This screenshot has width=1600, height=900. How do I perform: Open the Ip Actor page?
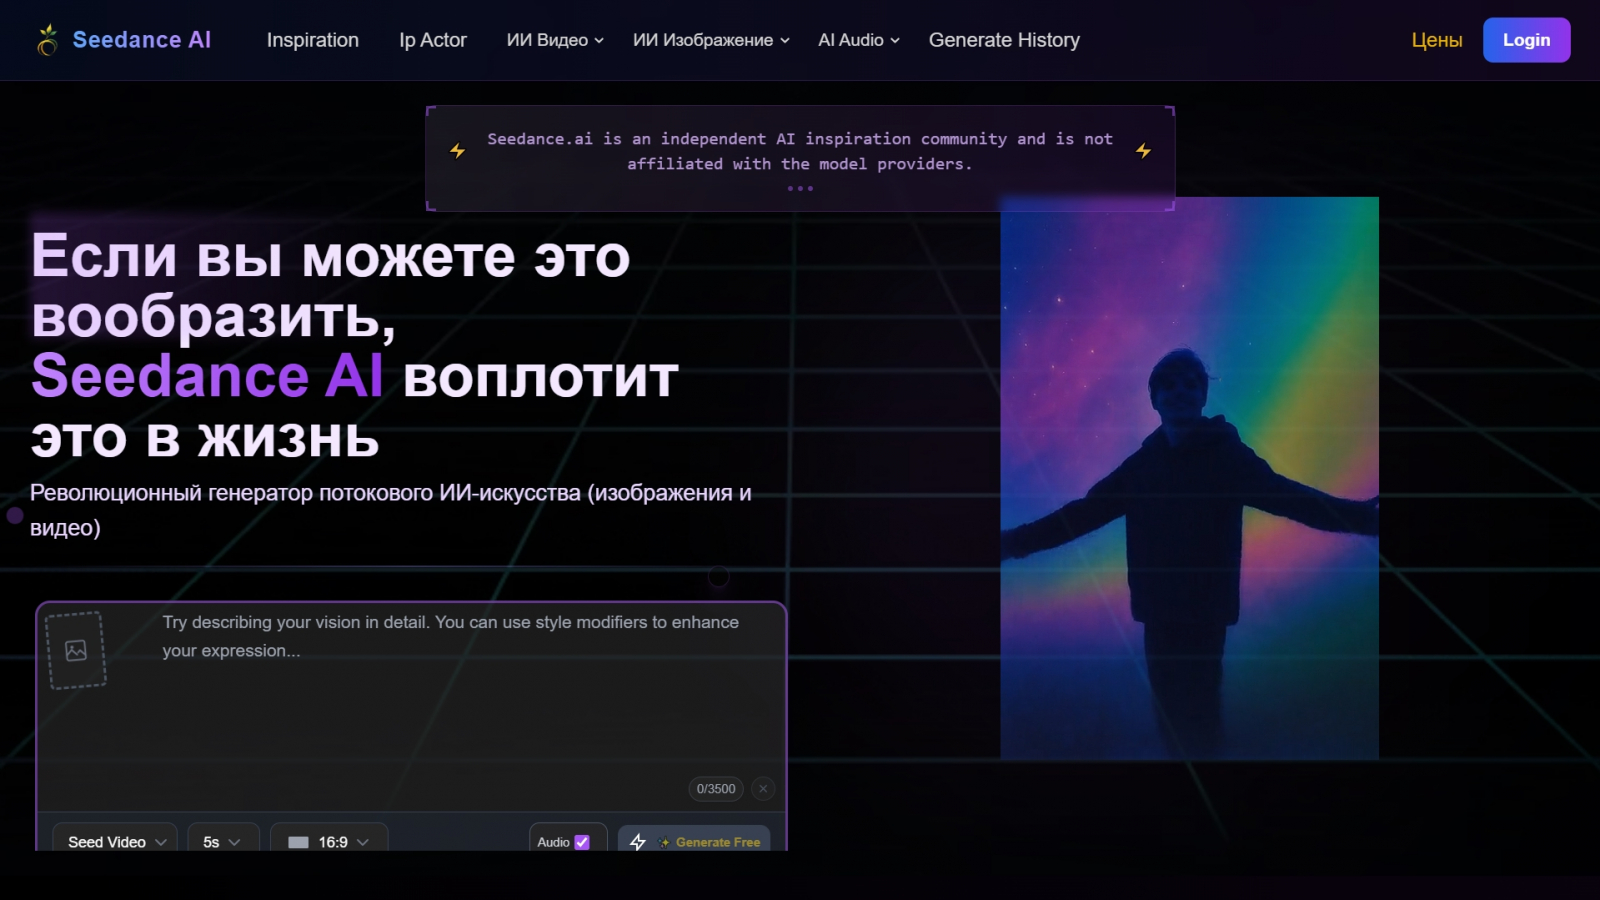[x=433, y=40]
